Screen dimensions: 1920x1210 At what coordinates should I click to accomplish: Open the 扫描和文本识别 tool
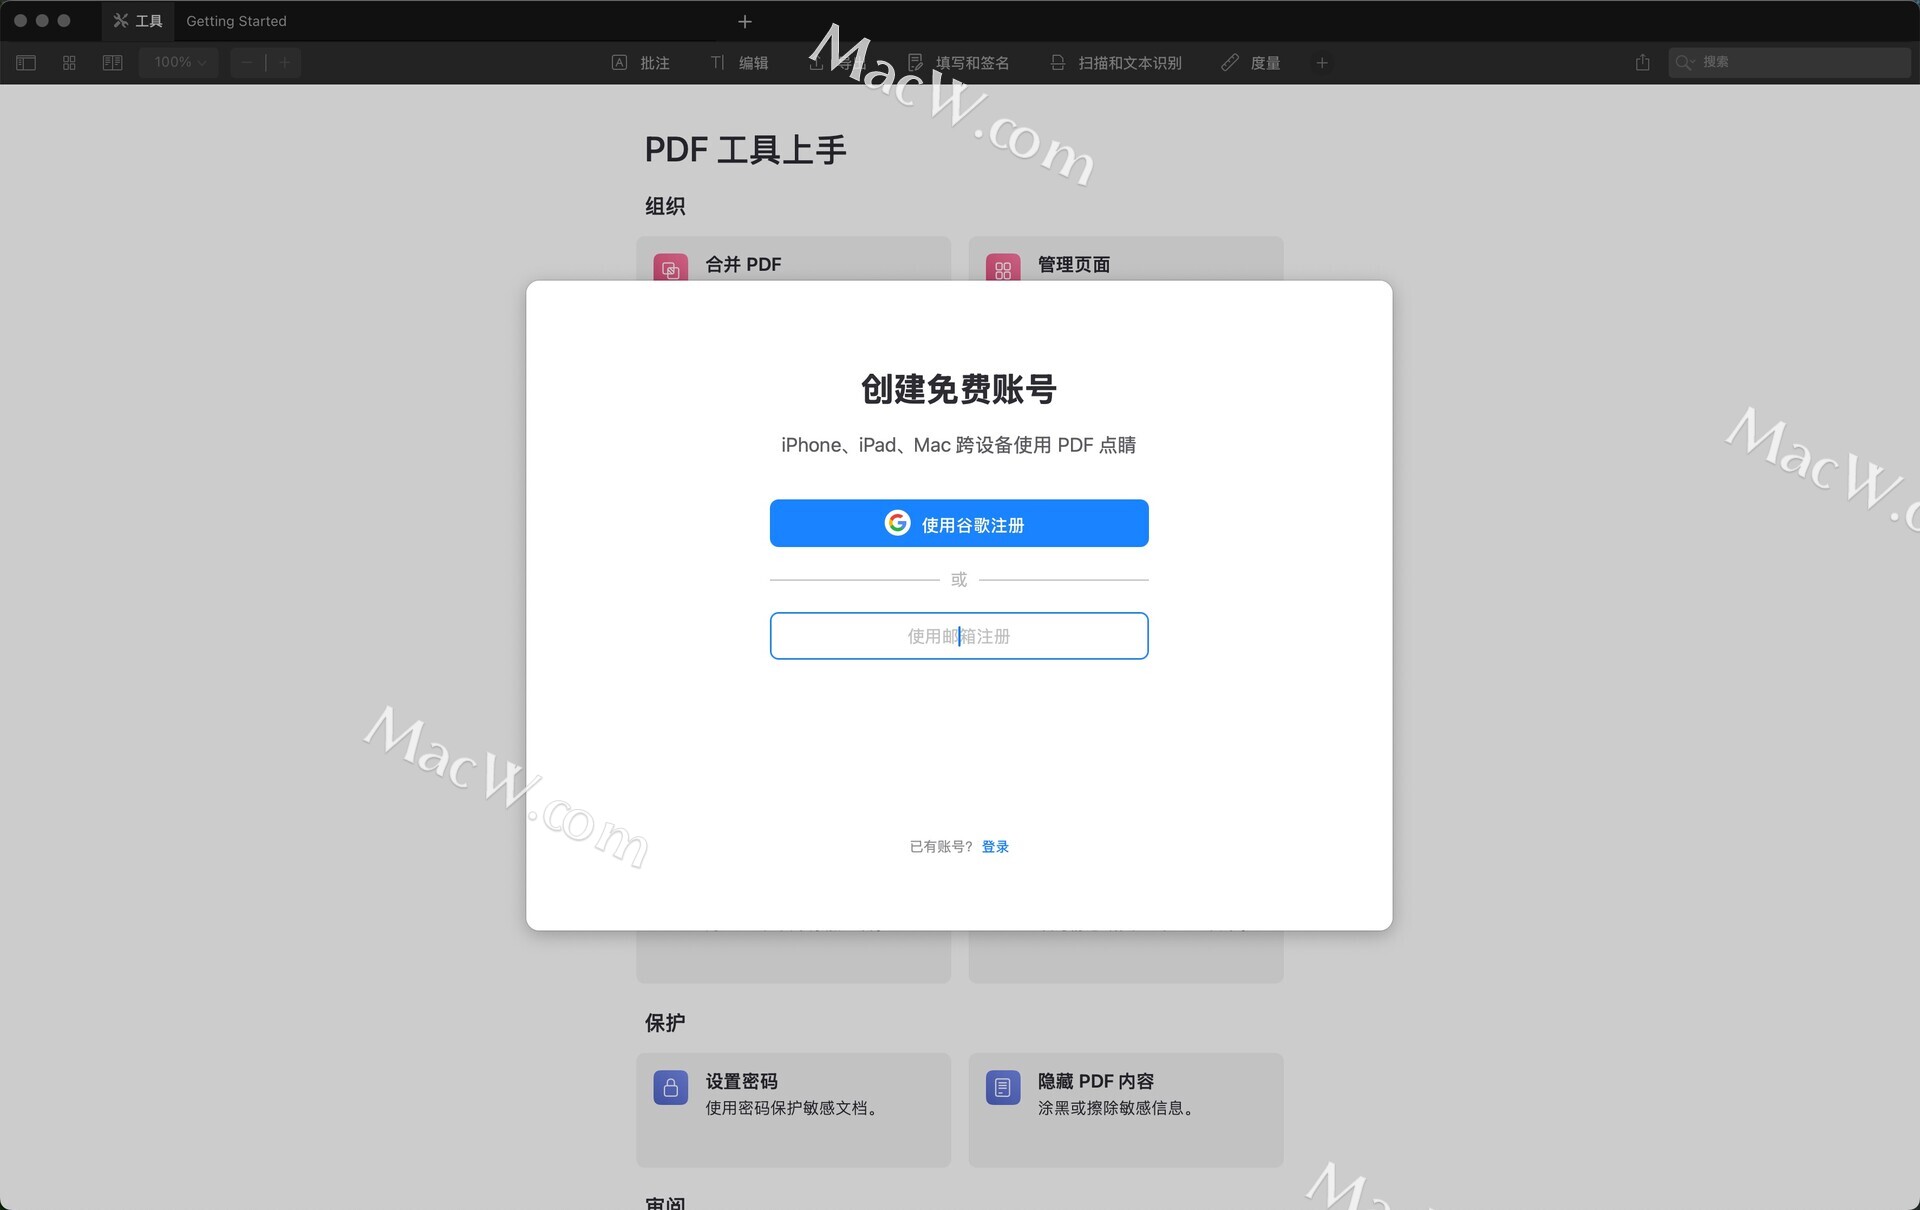pyautogui.click(x=1115, y=63)
